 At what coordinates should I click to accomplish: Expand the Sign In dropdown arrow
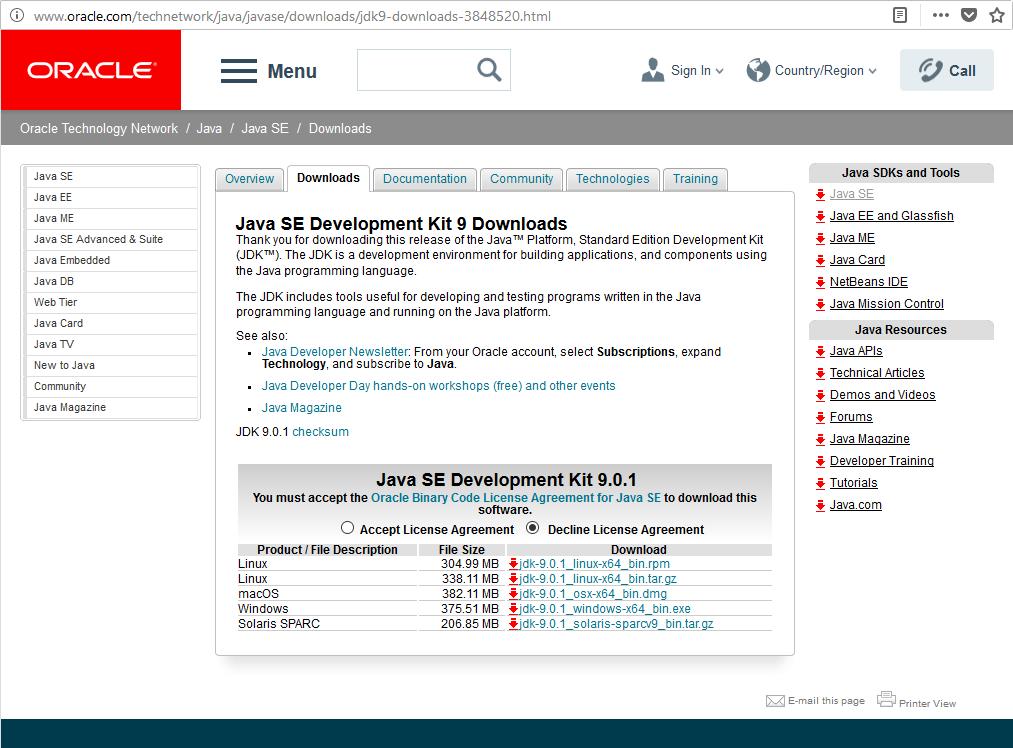[720, 71]
